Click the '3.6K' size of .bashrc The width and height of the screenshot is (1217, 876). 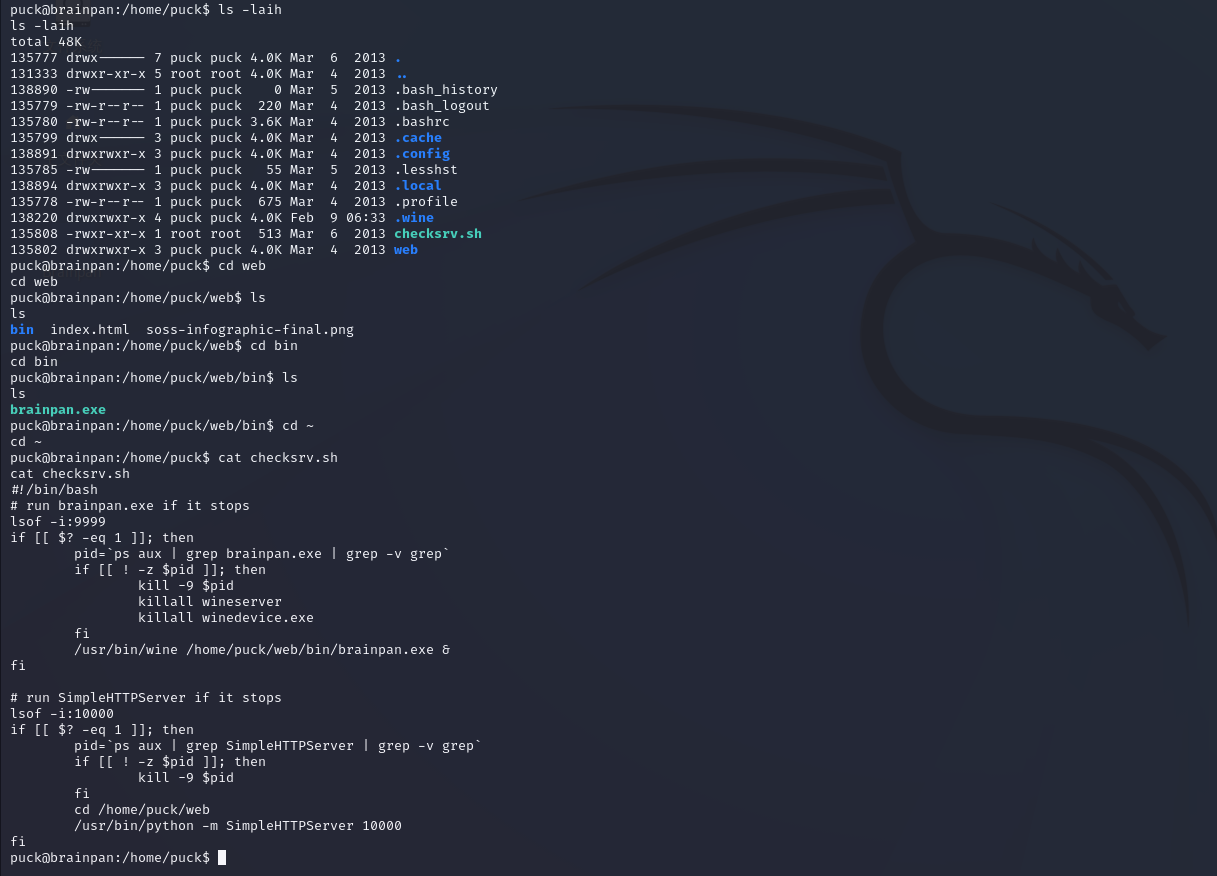pyautogui.click(x=266, y=122)
